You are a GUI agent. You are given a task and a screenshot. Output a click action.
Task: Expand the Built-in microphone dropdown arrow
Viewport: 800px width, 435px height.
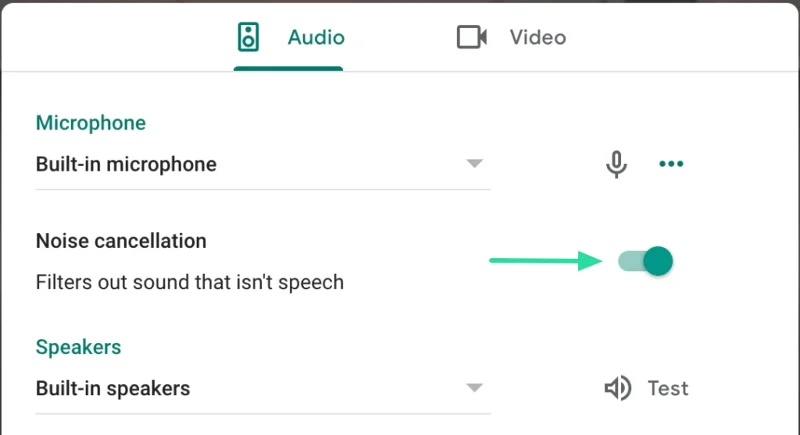coord(474,163)
